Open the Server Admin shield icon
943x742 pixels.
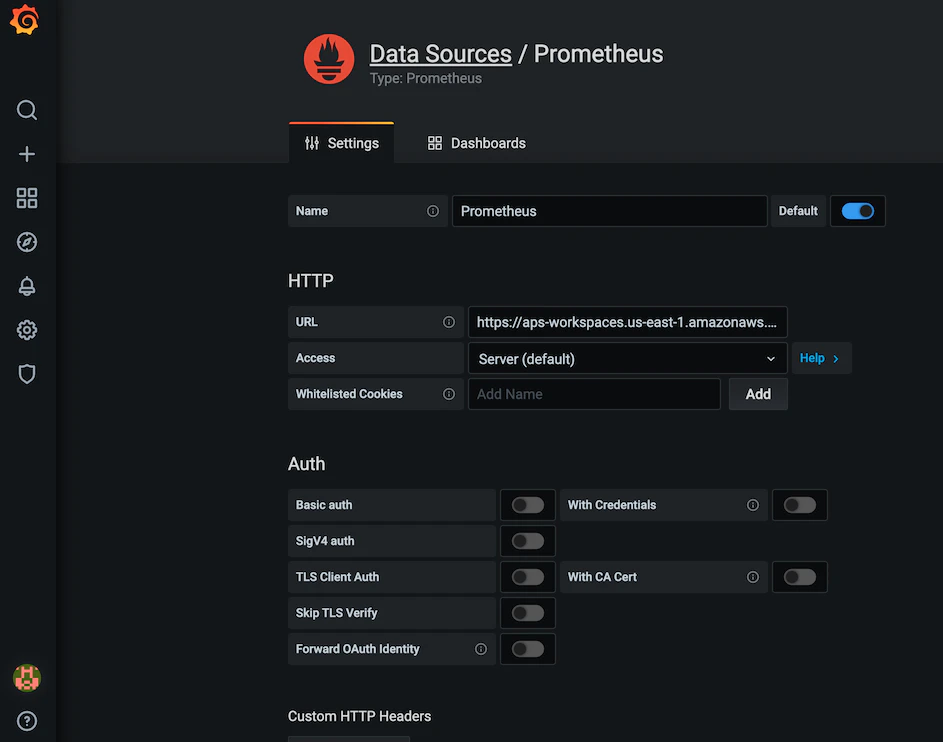(27, 374)
